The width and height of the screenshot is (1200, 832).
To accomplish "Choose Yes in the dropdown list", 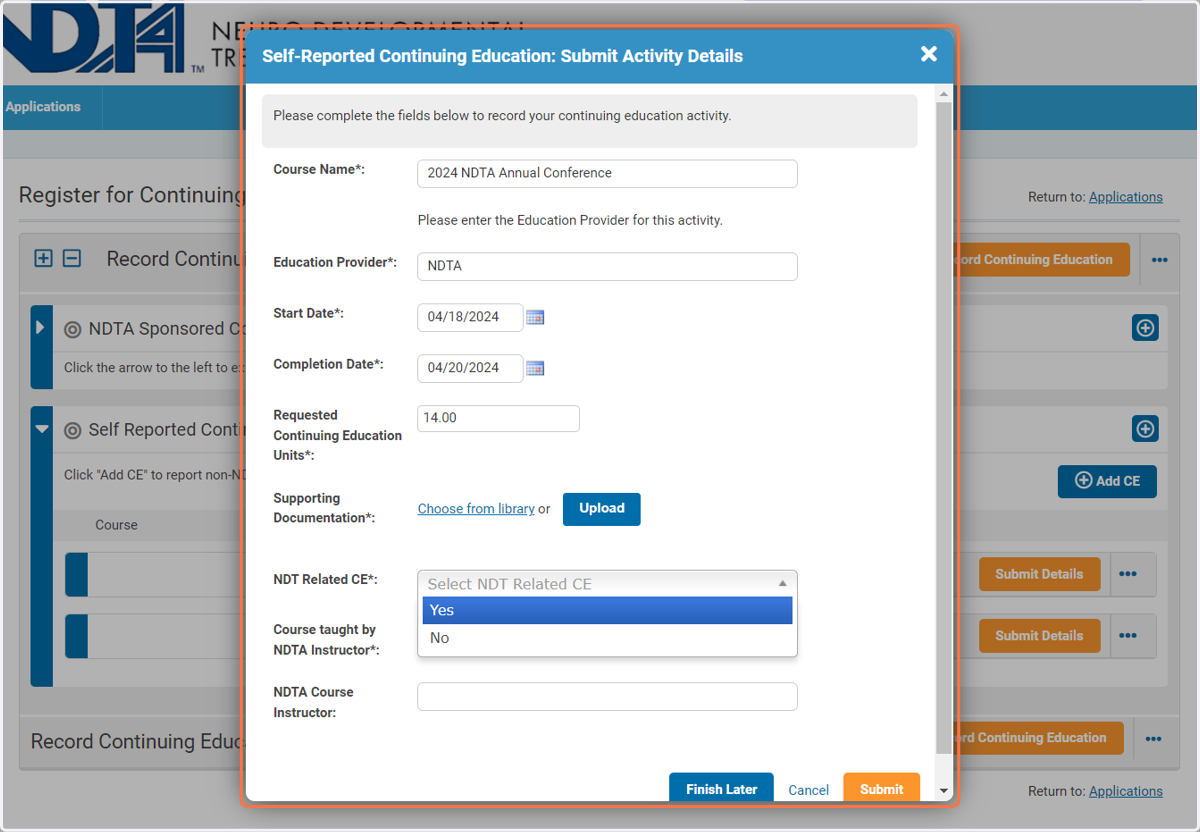I will pyautogui.click(x=607, y=610).
